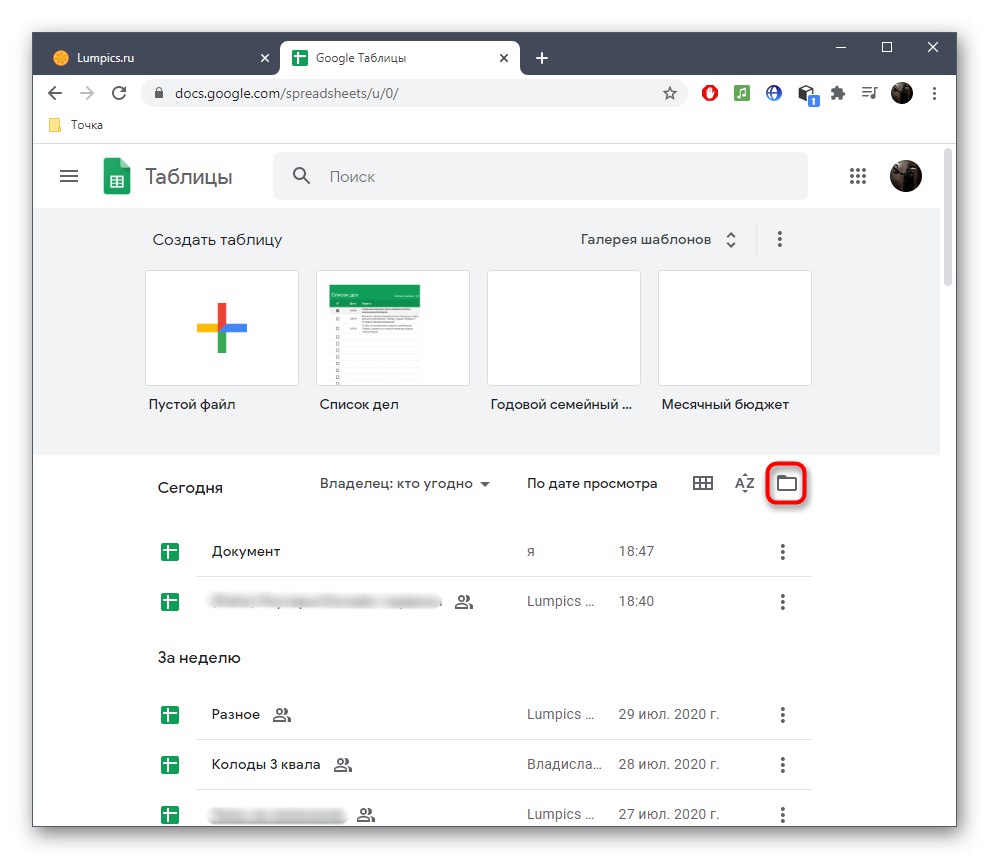The image size is (989, 859).
Task: Open the Chrome three-dot menu
Action: coord(934,93)
